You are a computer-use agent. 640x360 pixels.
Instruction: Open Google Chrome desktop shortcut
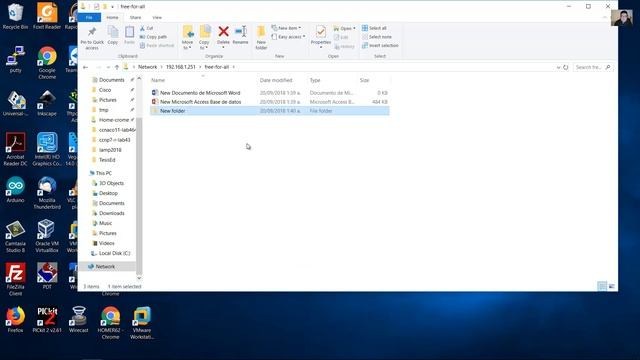(x=47, y=63)
